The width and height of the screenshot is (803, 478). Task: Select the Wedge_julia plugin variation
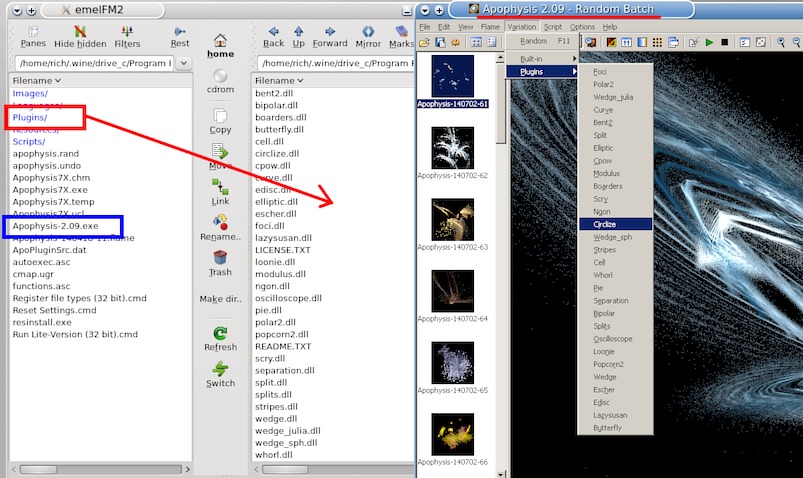pos(616,97)
